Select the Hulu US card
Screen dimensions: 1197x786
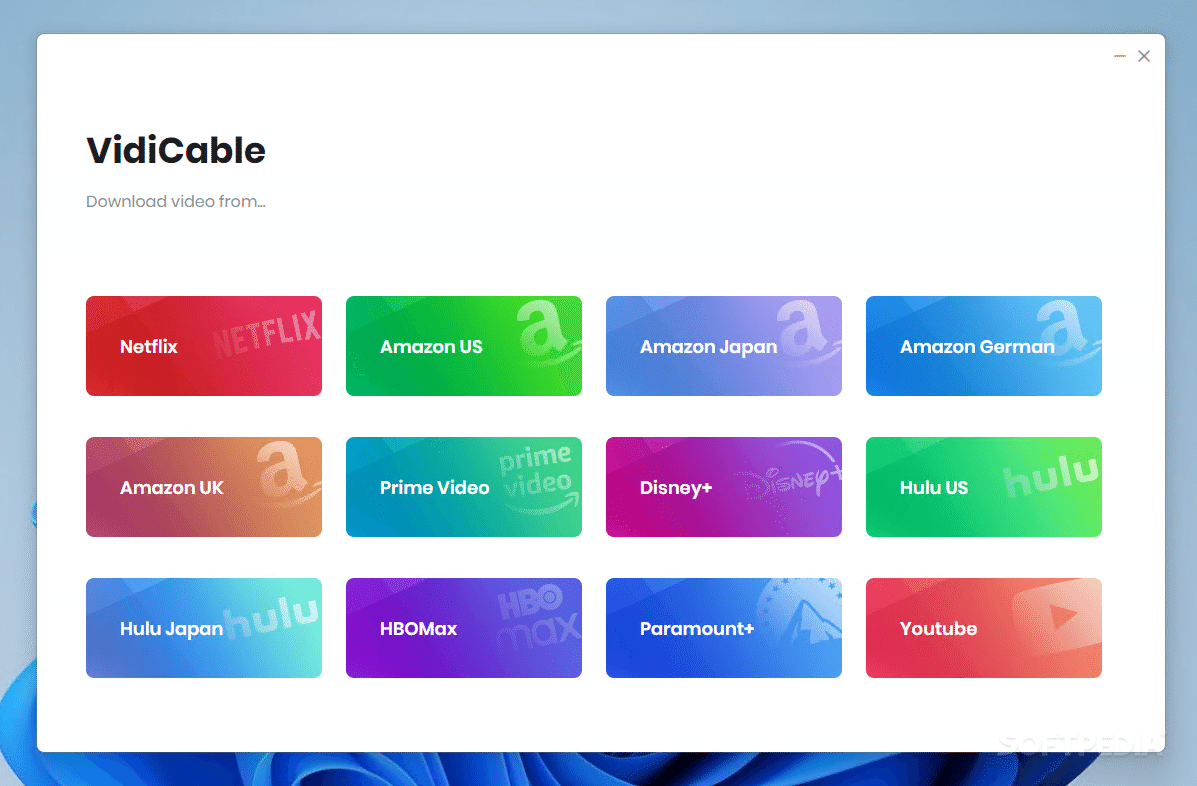pyautogui.click(x=983, y=487)
